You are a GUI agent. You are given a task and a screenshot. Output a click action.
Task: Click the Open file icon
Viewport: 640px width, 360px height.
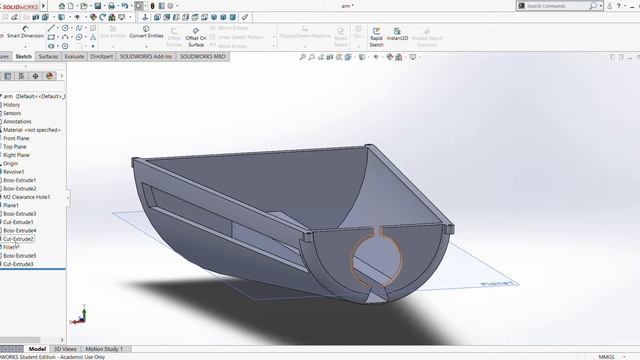[x=84, y=6]
